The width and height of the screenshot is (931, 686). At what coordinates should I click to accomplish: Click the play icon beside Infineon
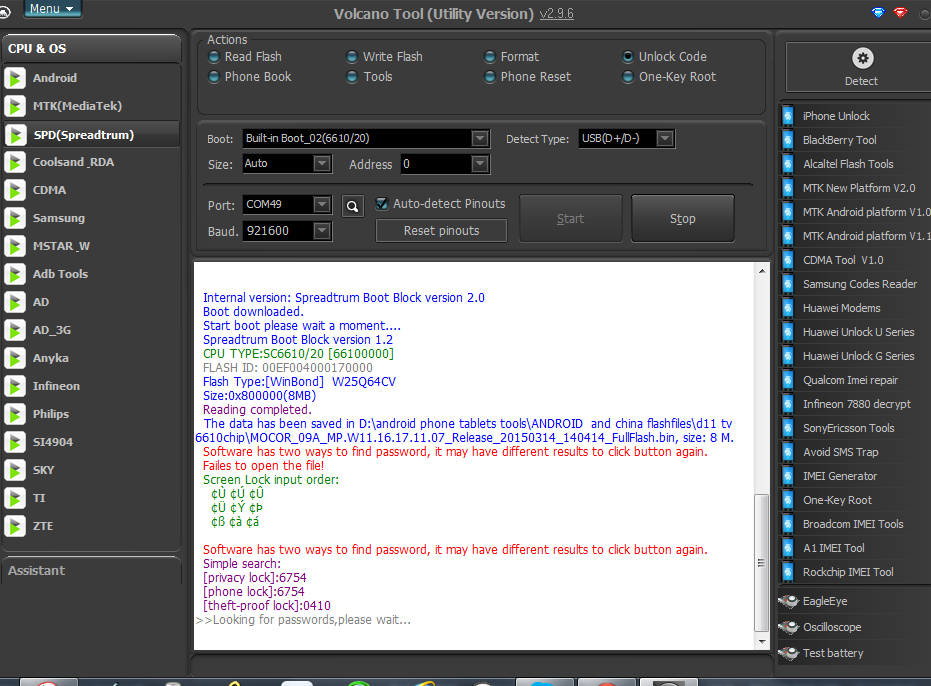click(x=15, y=386)
